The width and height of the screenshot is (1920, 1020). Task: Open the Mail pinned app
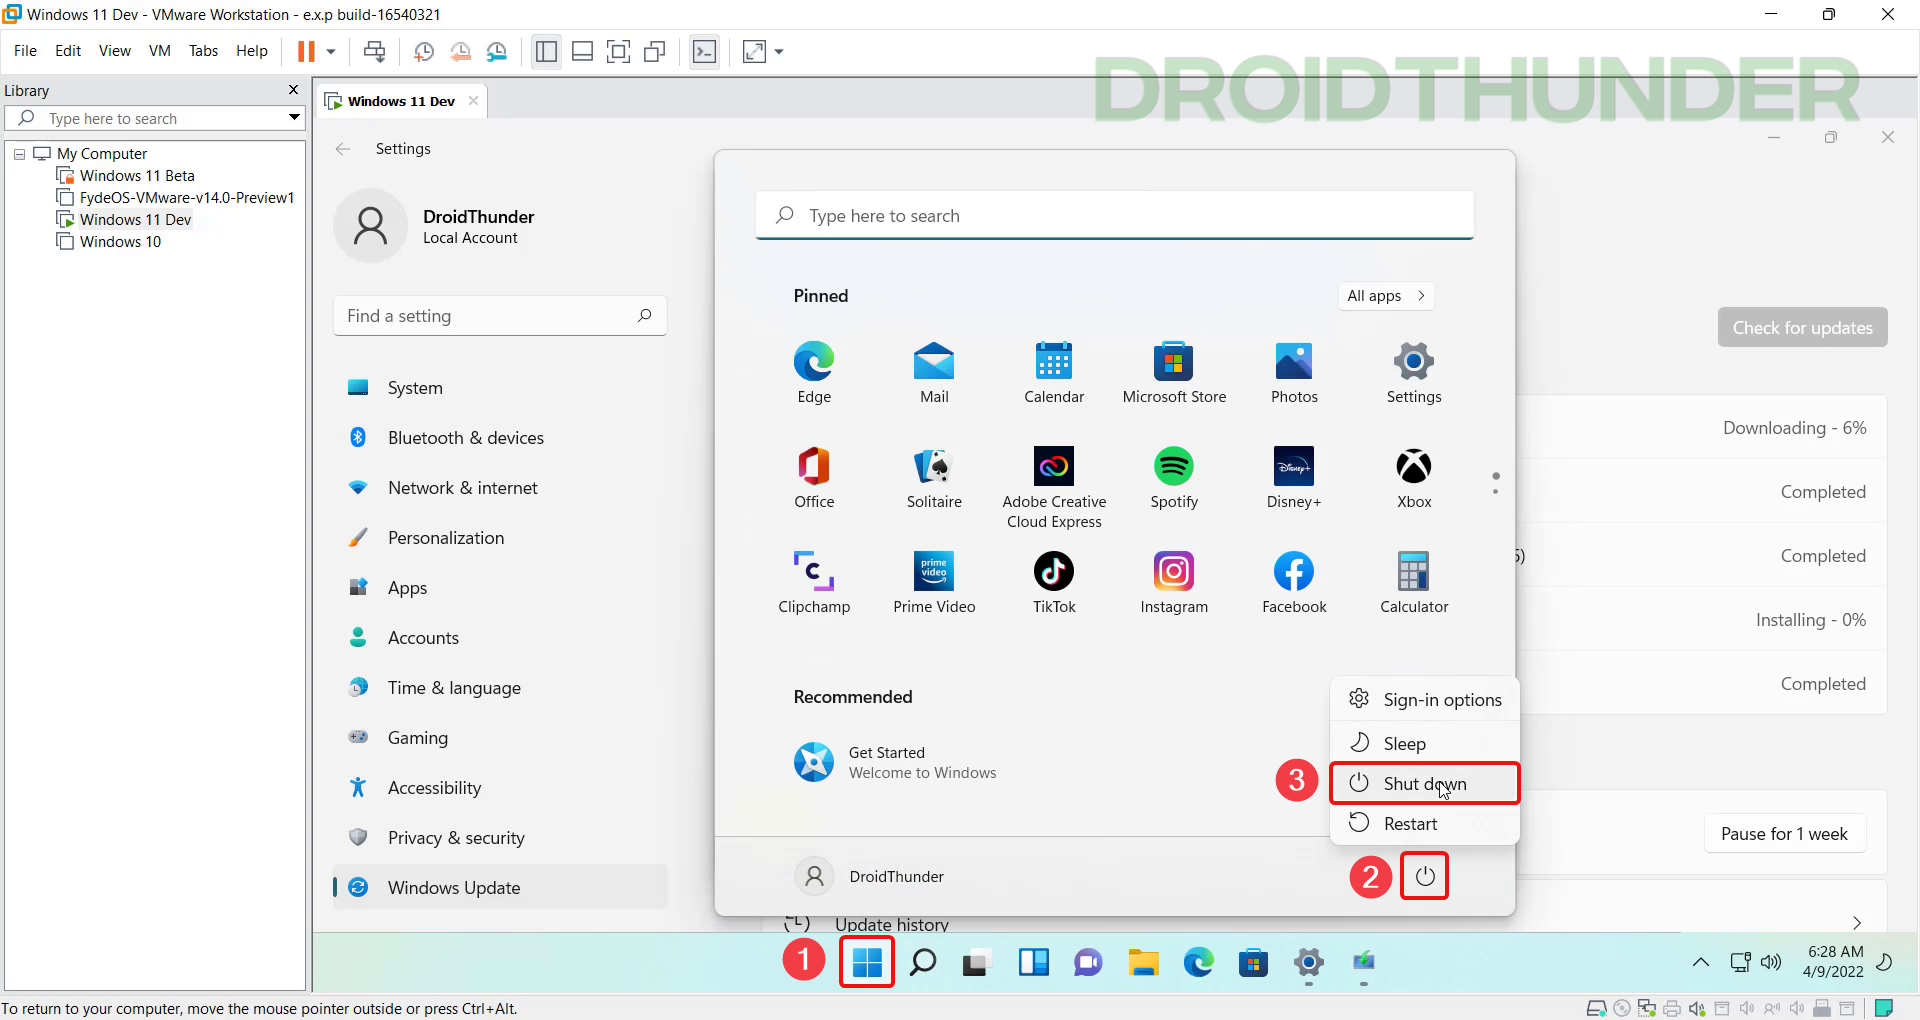[934, 372]
